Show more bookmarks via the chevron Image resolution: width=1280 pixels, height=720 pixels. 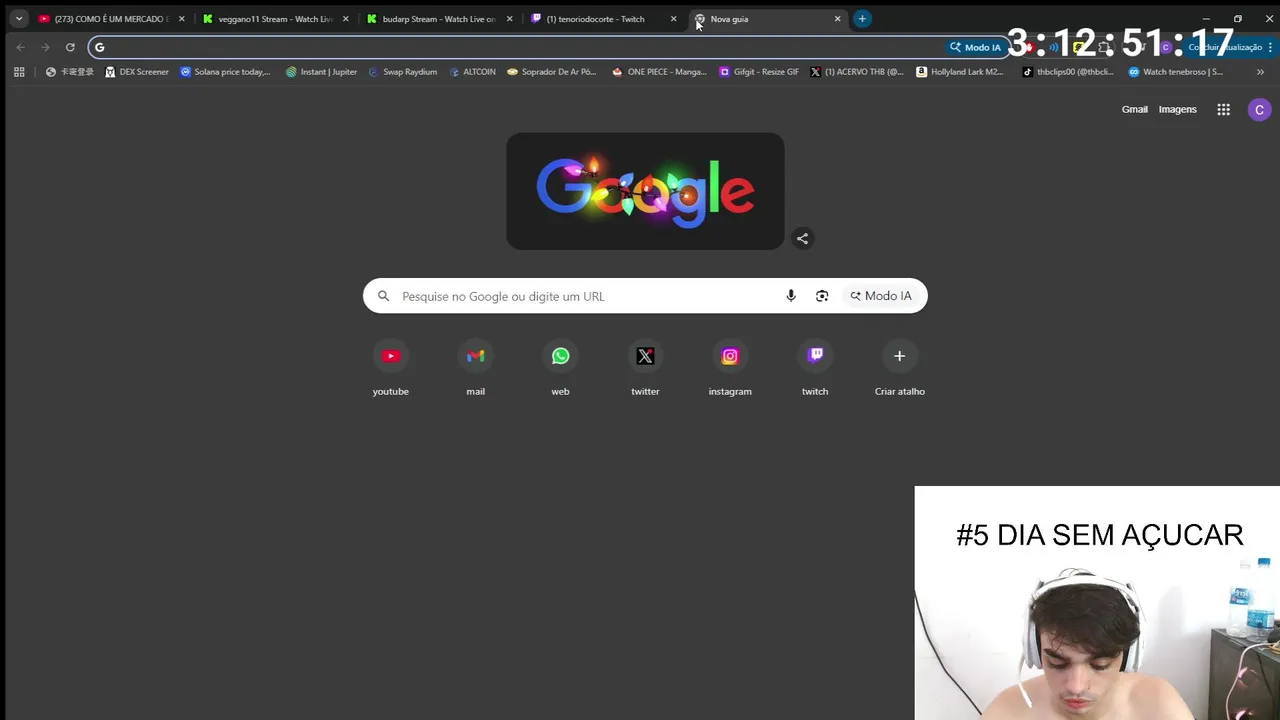1260,72
